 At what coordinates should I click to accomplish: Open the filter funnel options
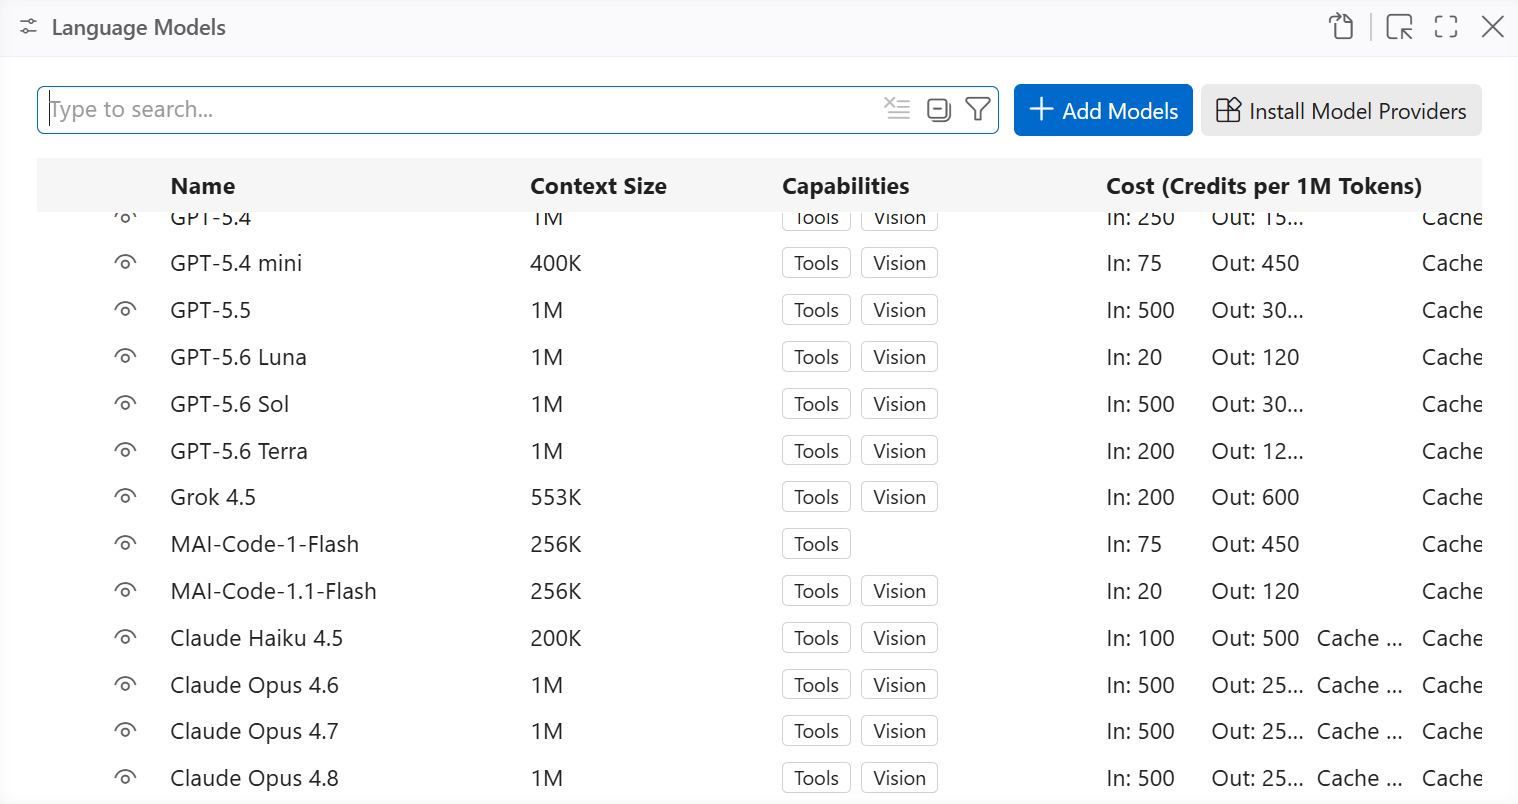[x=978, y=109]
